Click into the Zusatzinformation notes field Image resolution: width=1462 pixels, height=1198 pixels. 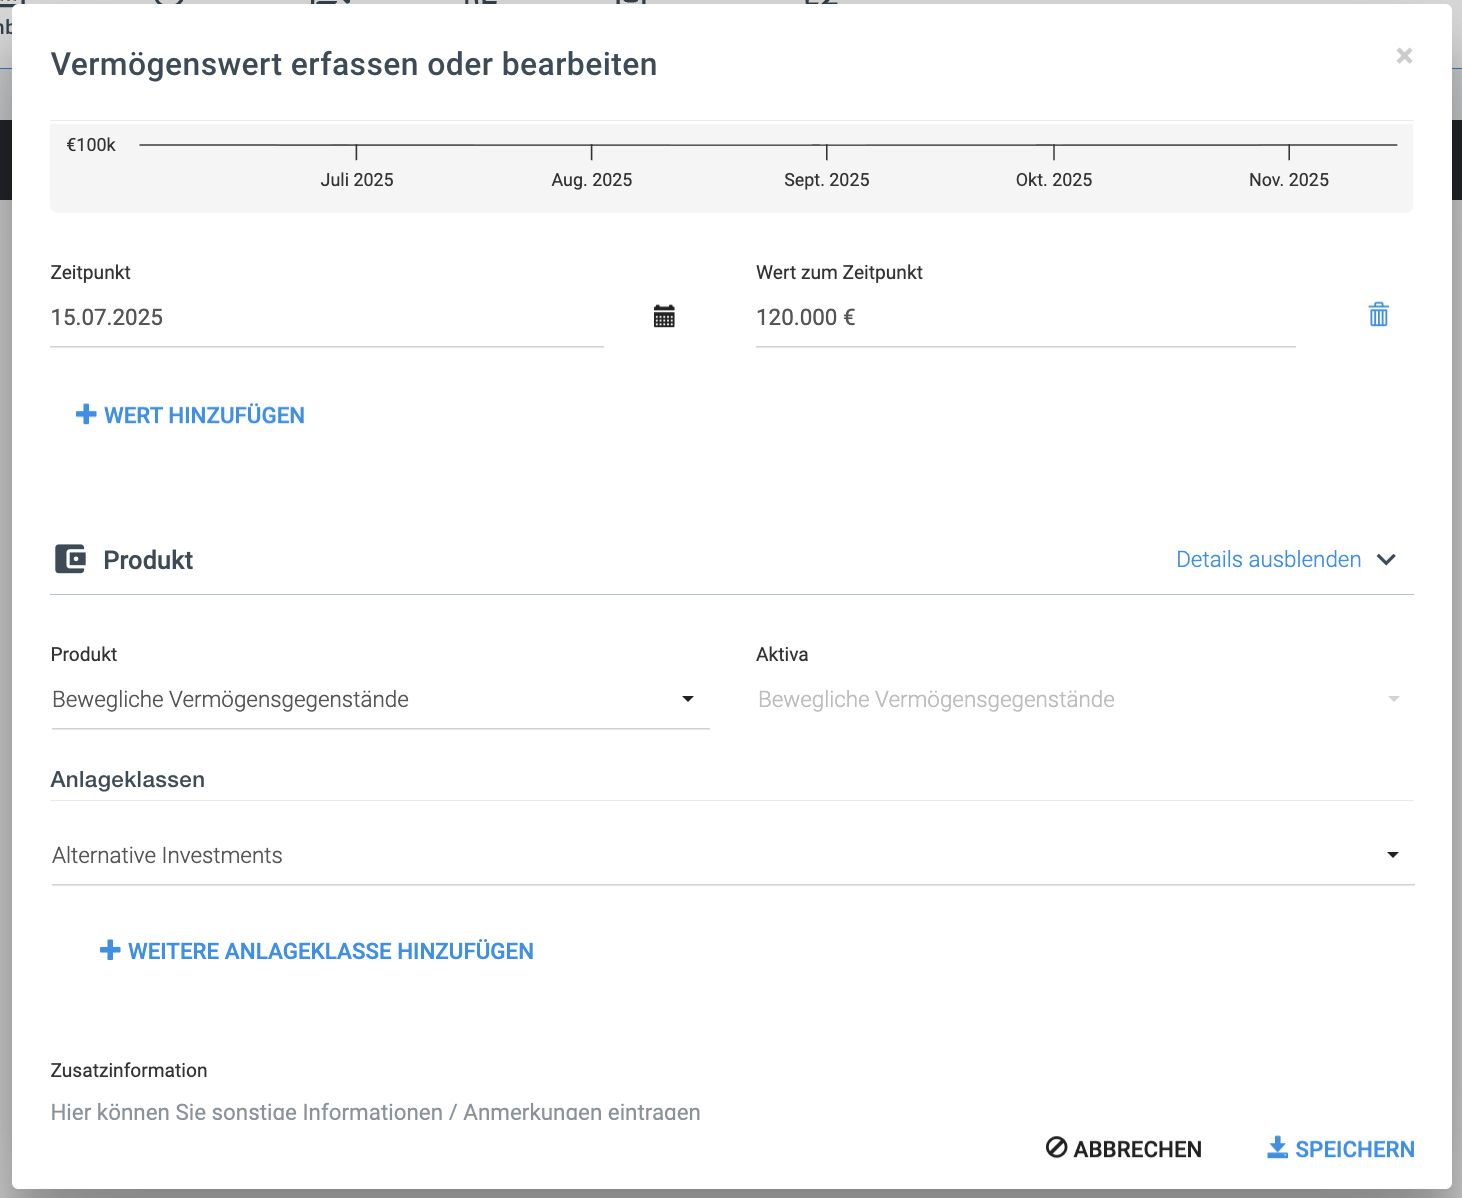point(375,1112)
